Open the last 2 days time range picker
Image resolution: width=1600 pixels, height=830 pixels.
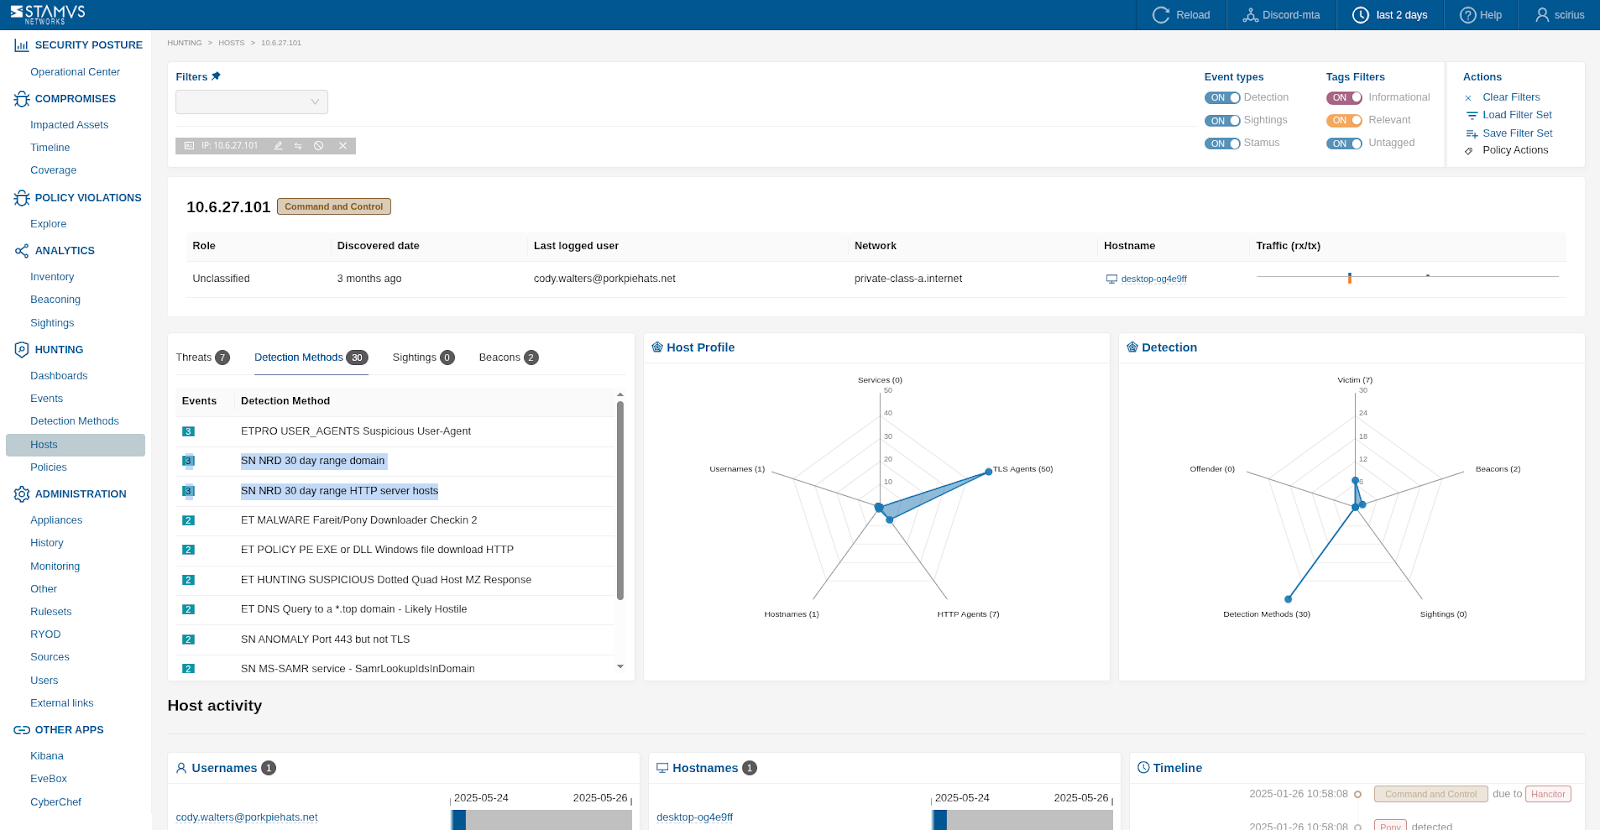[1390, 15]
